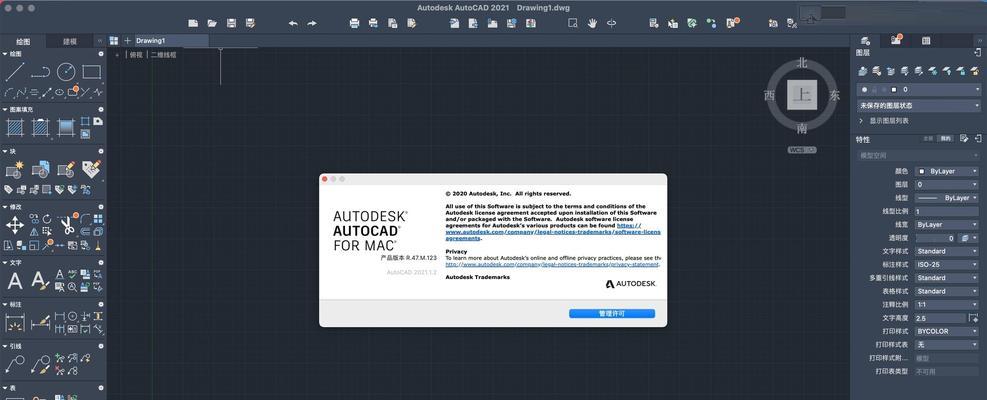Screen dimensions: 987x400
Task: Click the color swatch in 颜色 ByLayer row
Action: (x=923, y=171)
